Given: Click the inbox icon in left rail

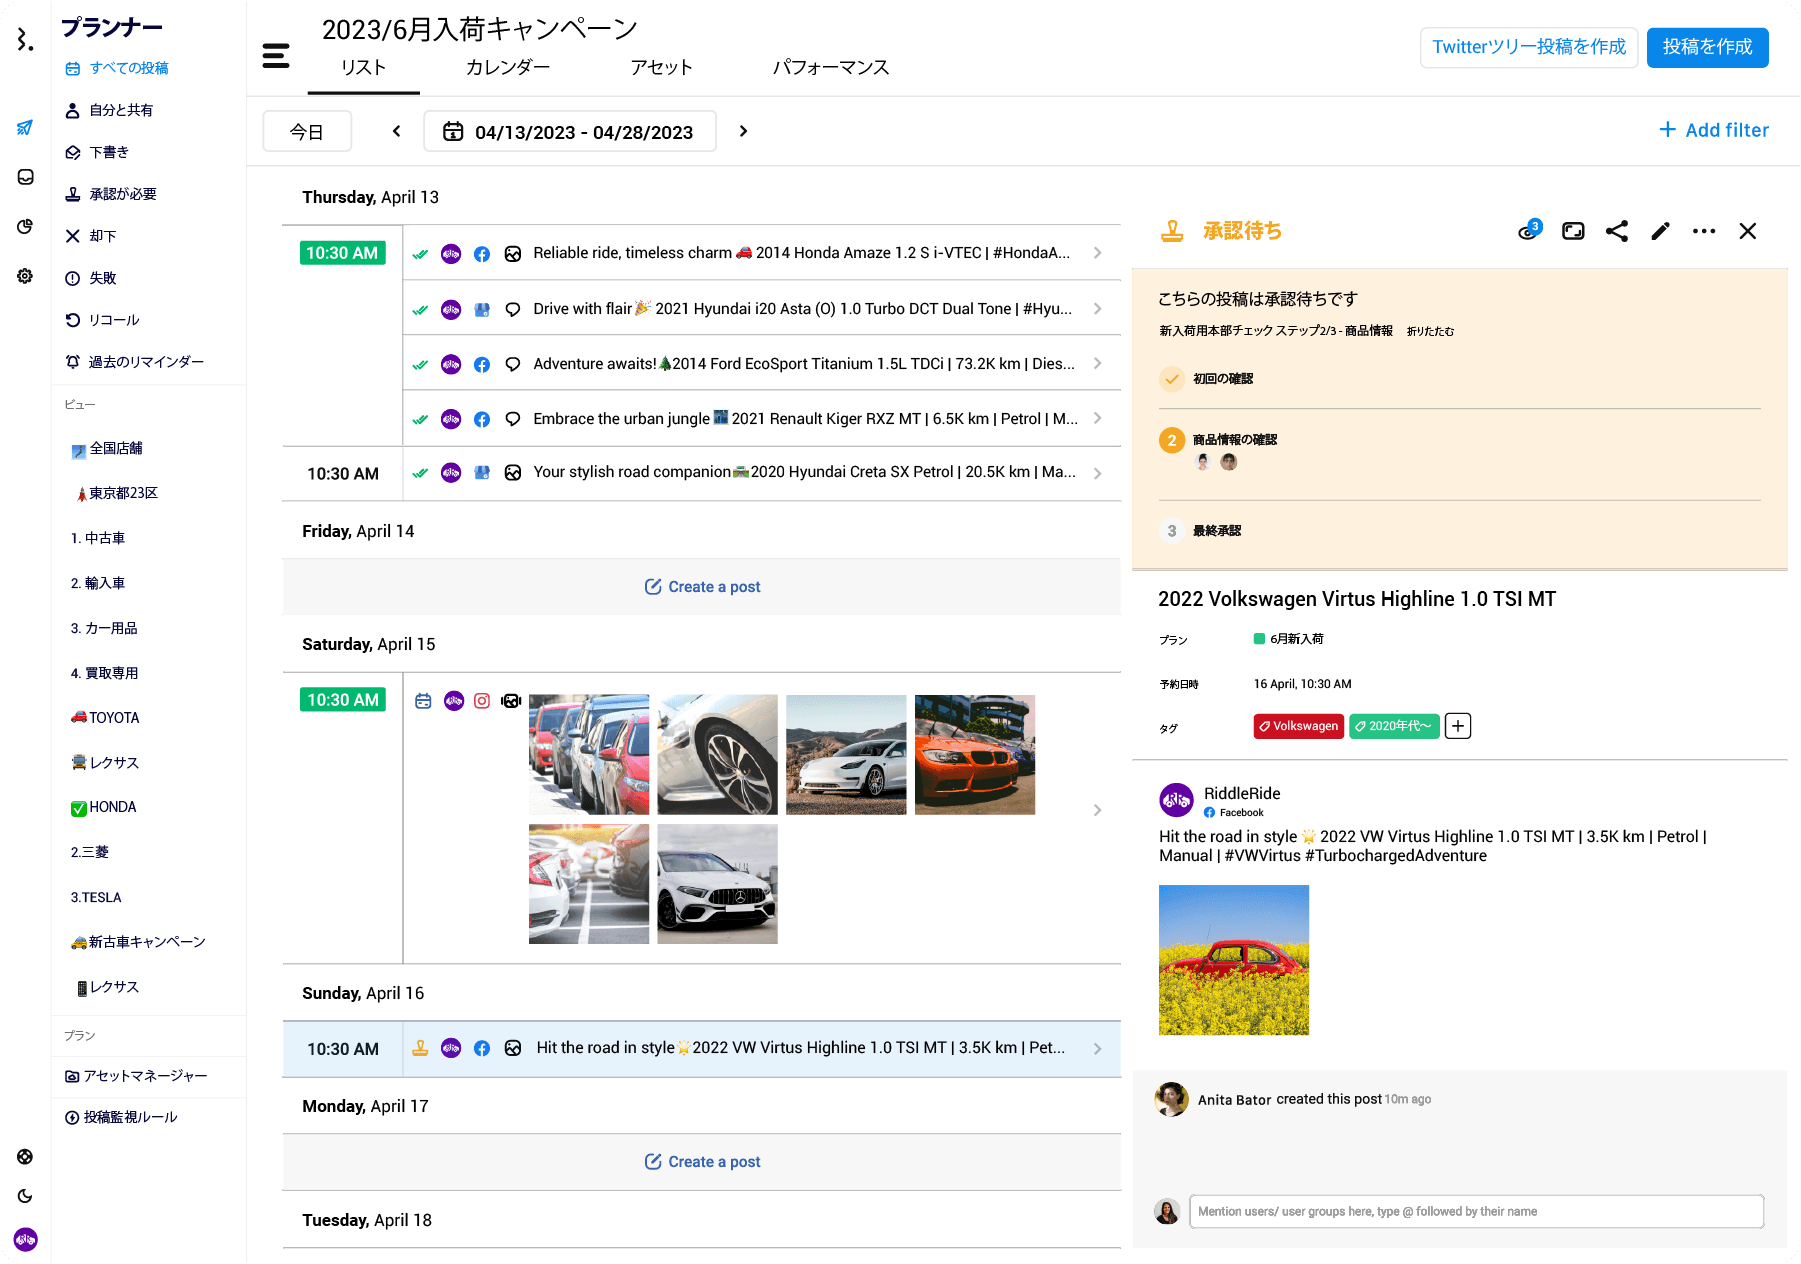Looking at the screenshot, I should [25, 177].
